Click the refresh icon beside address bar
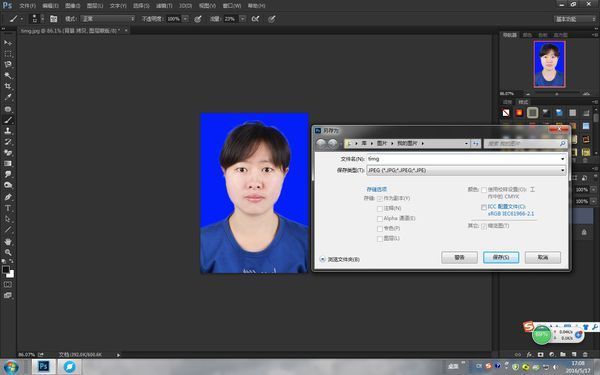This screenshot has height=375, width=600. [476, 143]
